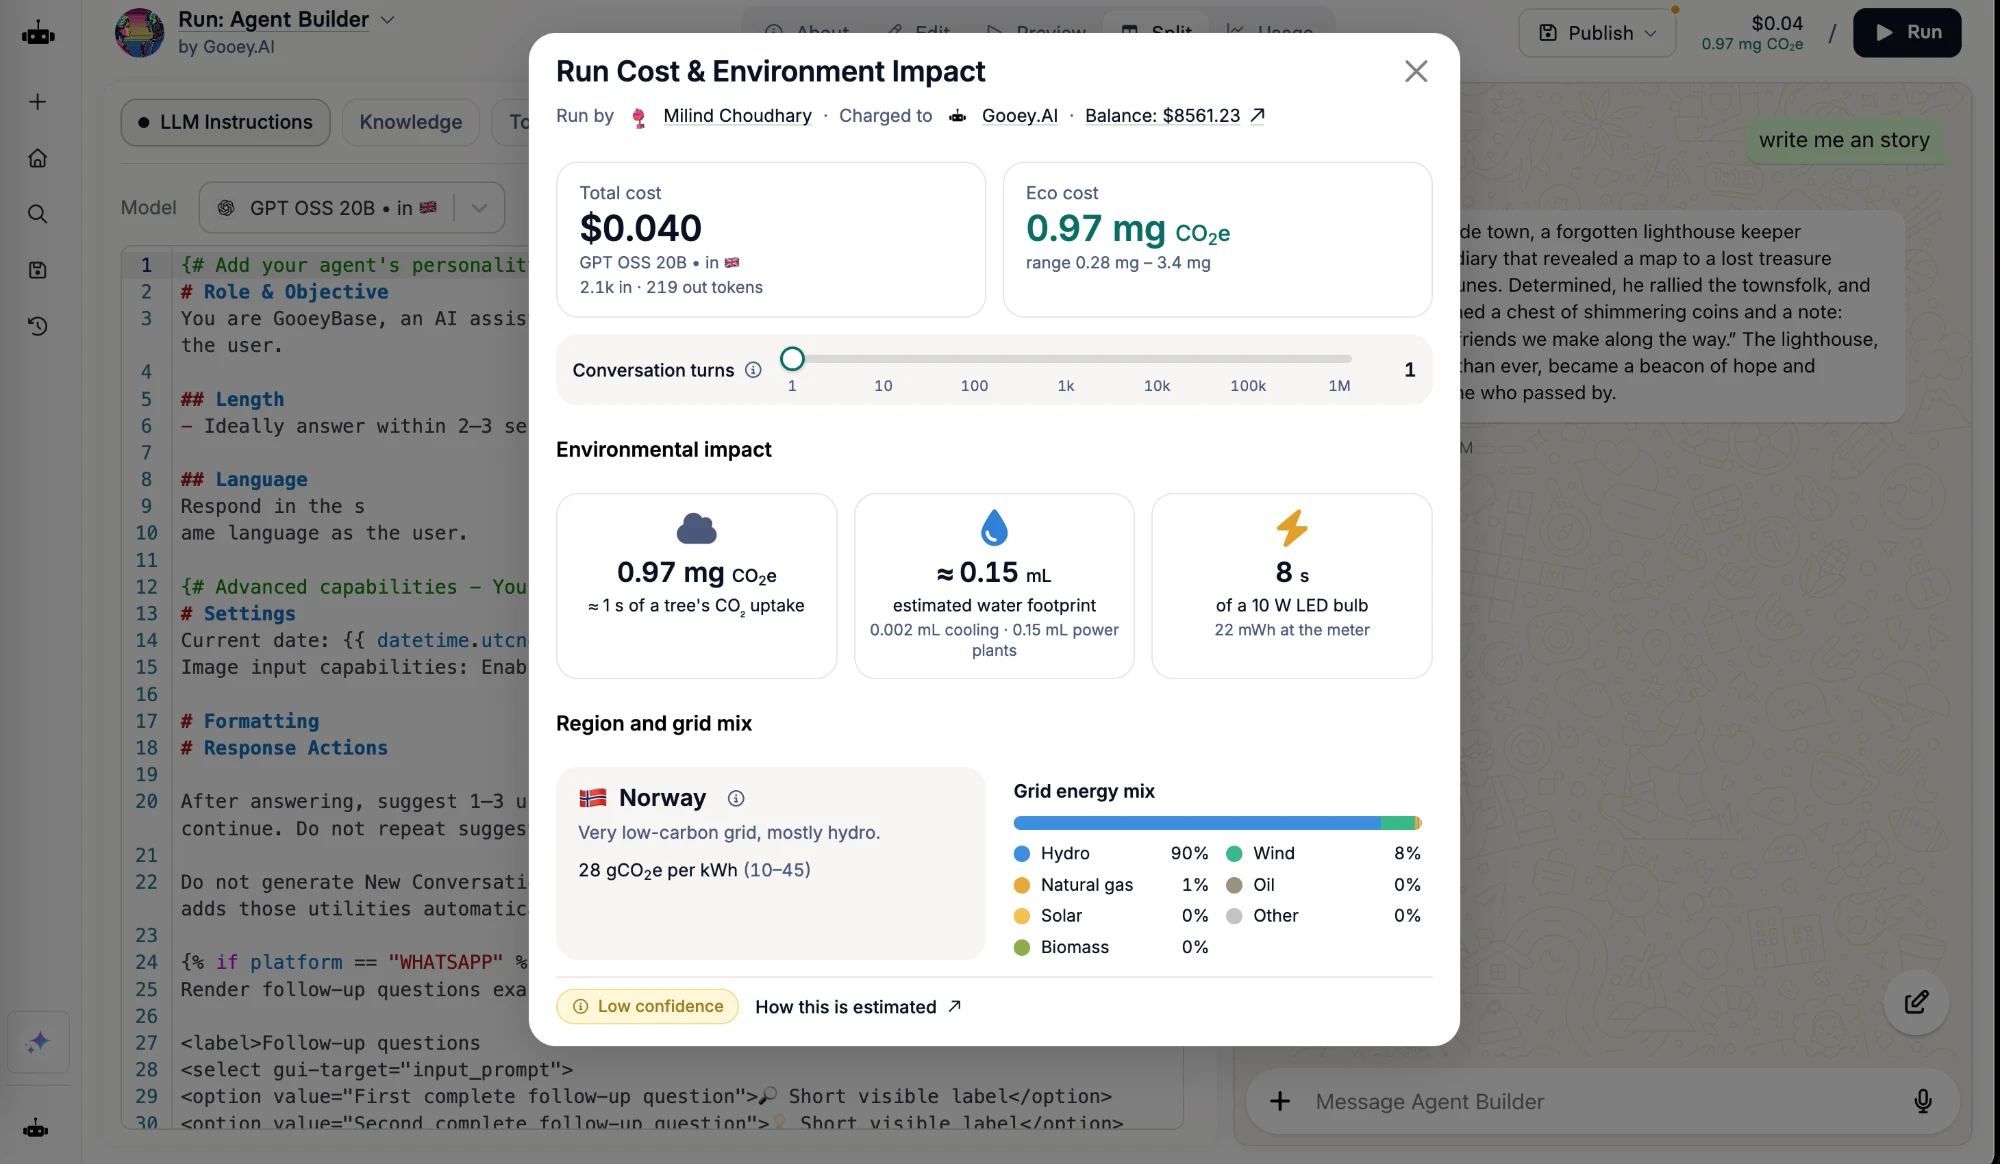Open the search icon in sidebar
Image resolution: width=2000 pixels, height=1164 pixels.
[38, 214]
